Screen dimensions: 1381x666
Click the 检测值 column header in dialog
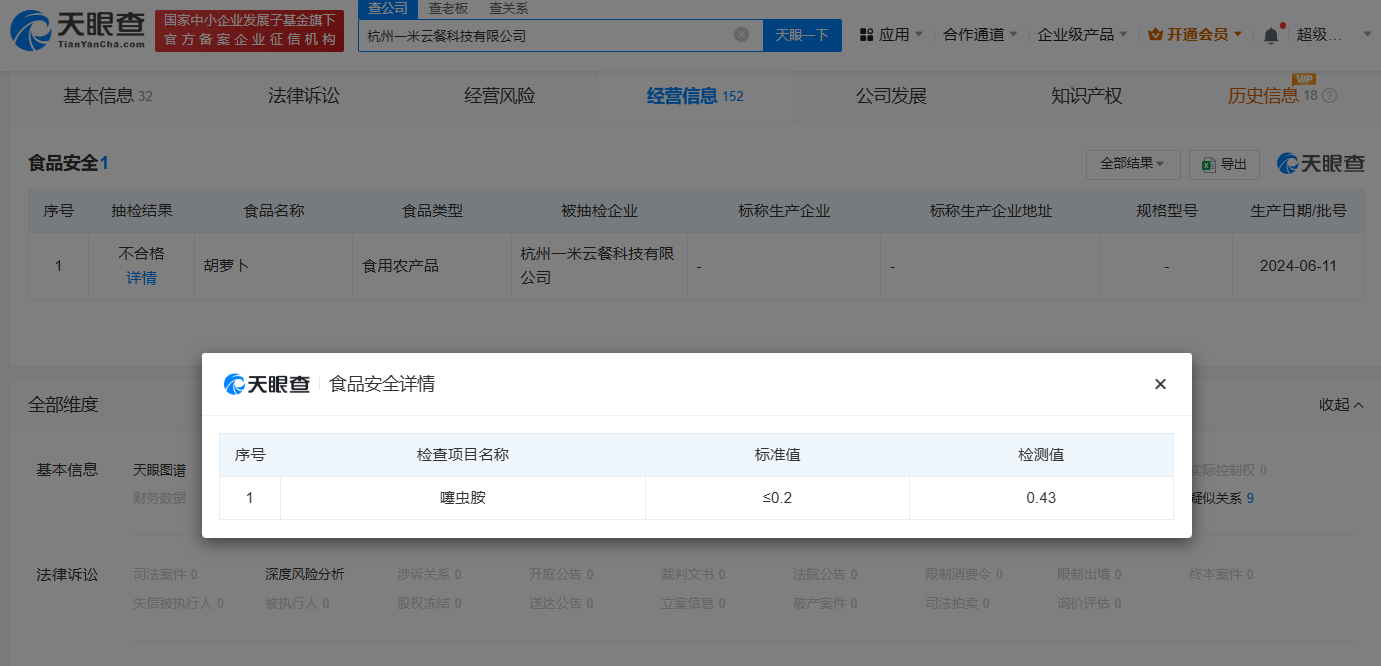pos(1041,455)
